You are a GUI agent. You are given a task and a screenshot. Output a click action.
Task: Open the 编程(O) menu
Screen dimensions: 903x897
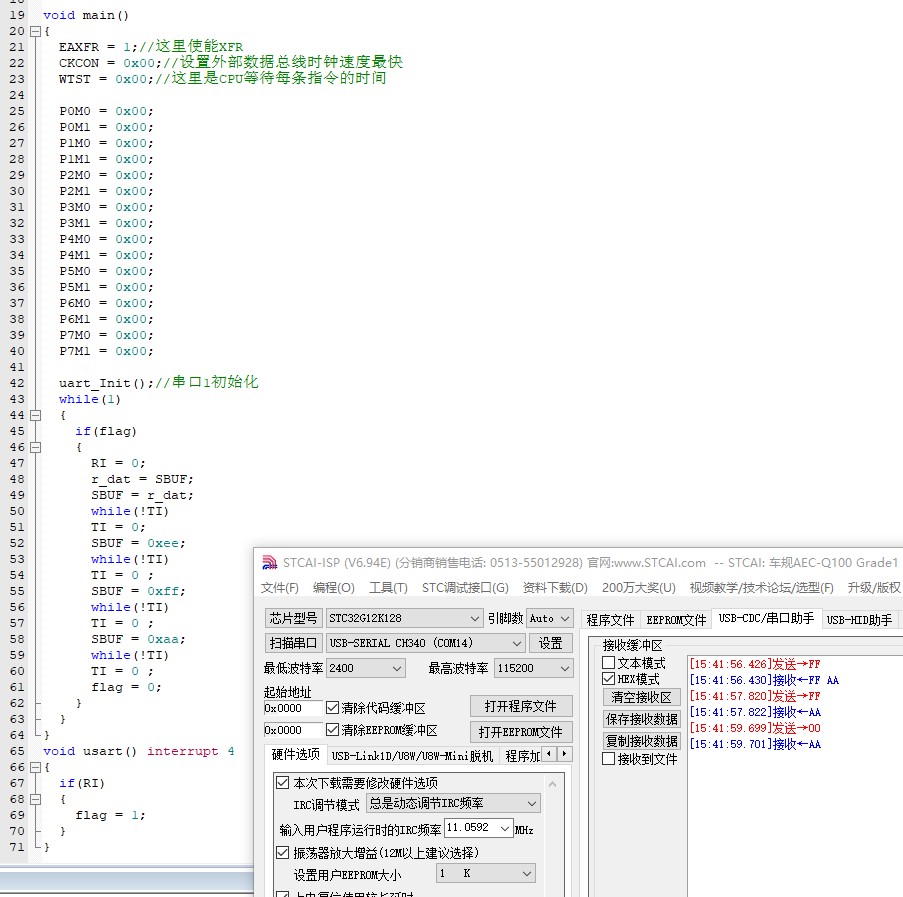333,587
